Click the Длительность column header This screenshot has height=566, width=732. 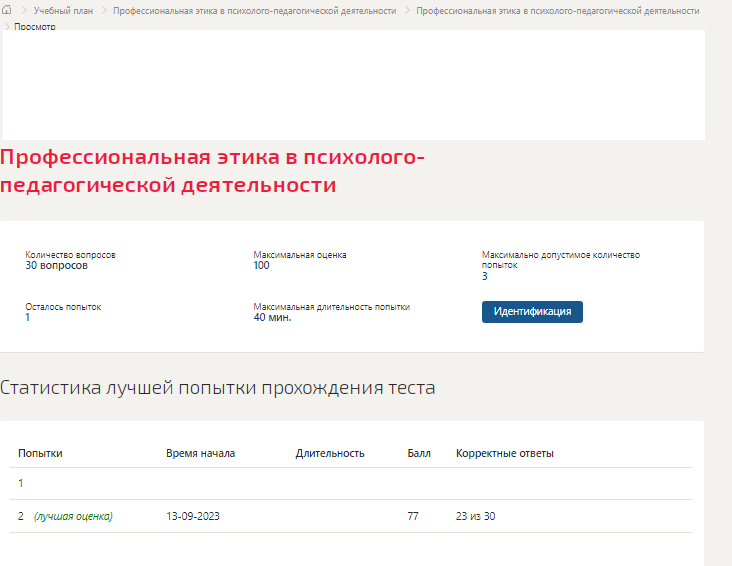[330, 453]
